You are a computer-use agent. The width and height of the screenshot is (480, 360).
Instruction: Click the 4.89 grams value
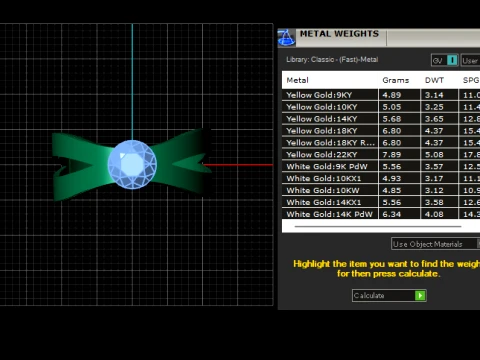[x=392, y=95]
